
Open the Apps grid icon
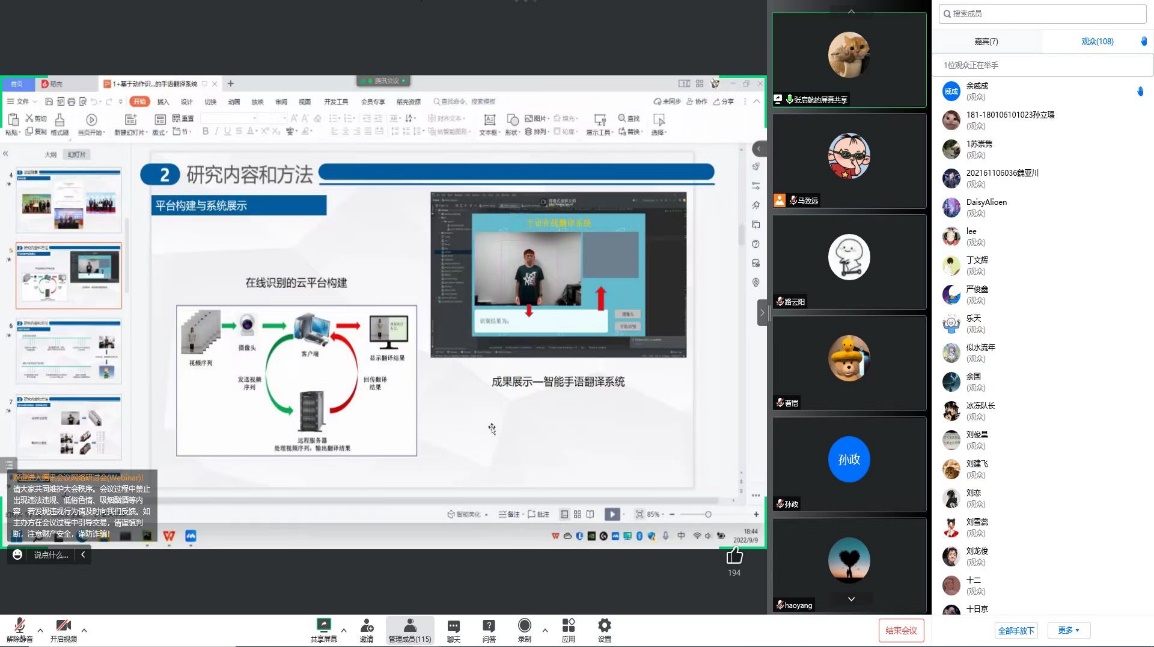tap(568, 629)
